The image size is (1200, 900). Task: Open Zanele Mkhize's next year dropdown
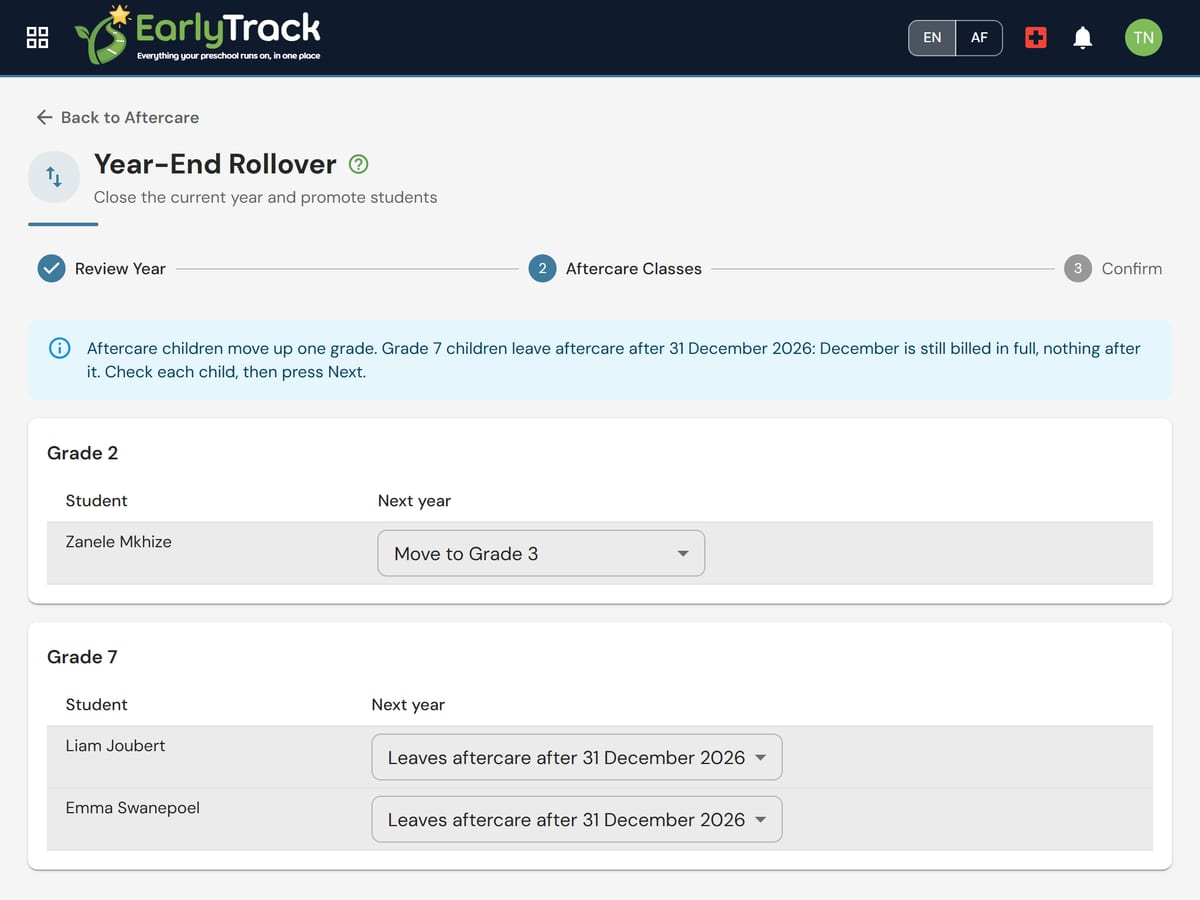click(x=541, y=553)
